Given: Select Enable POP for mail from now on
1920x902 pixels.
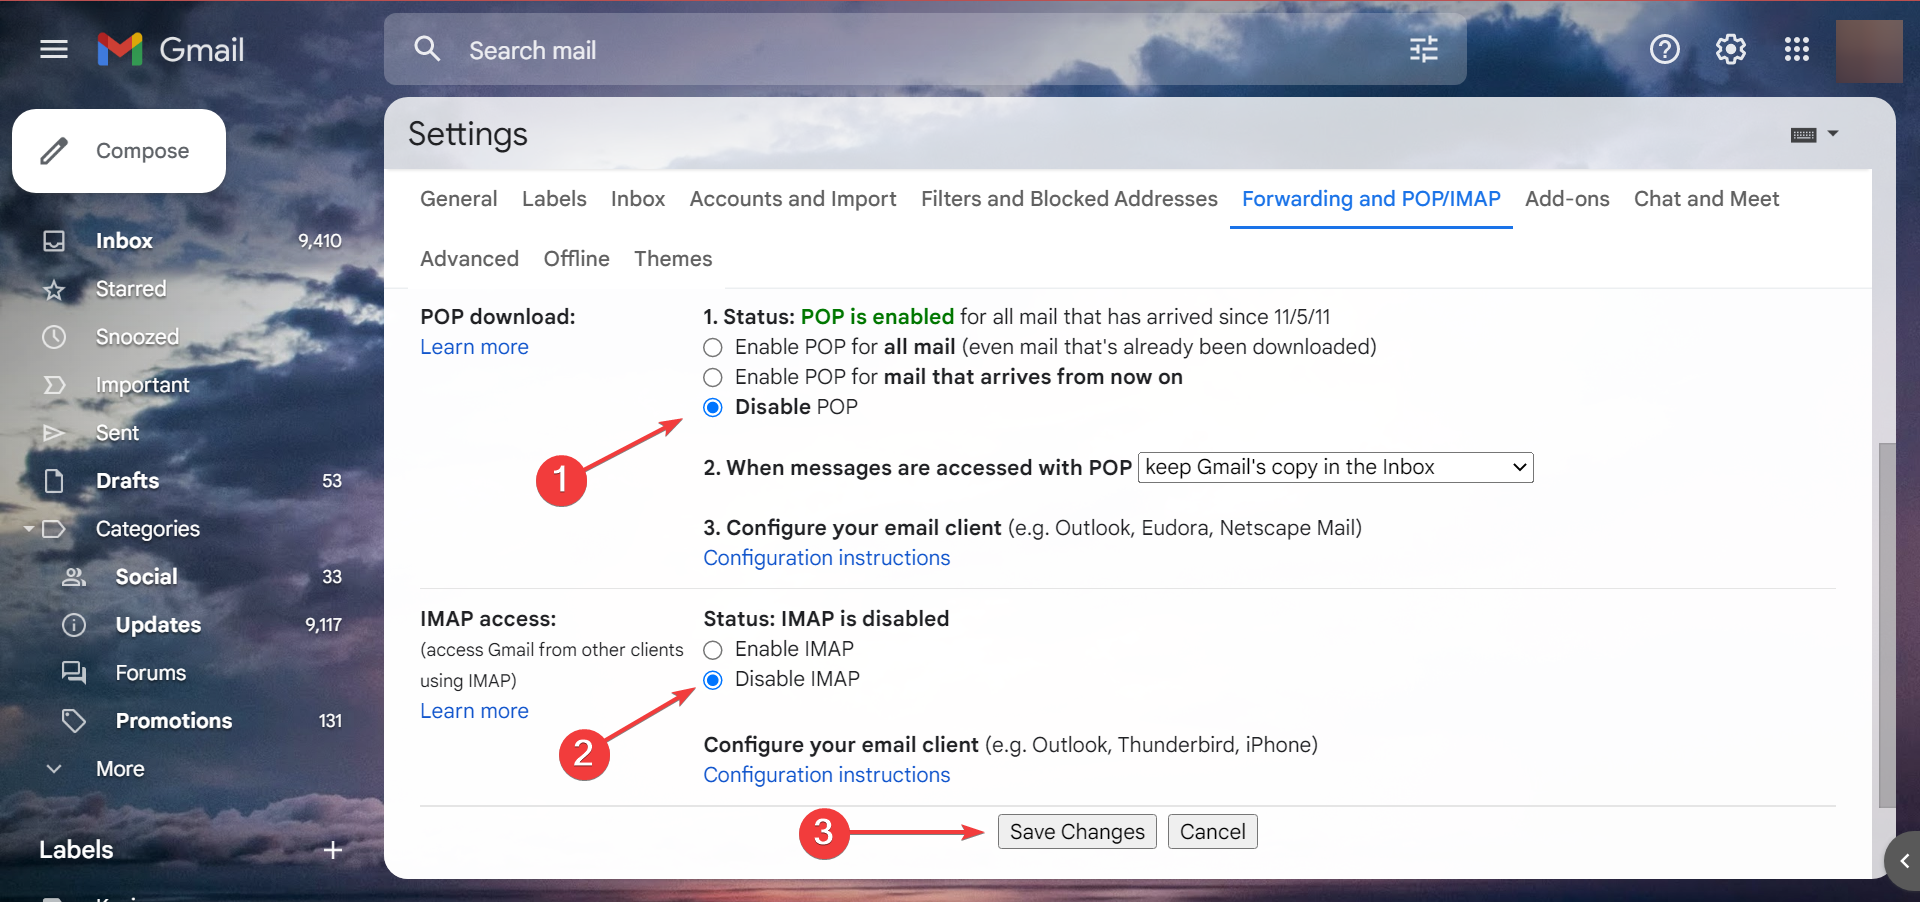Looking at the screenshot, I should coord(713,377).
